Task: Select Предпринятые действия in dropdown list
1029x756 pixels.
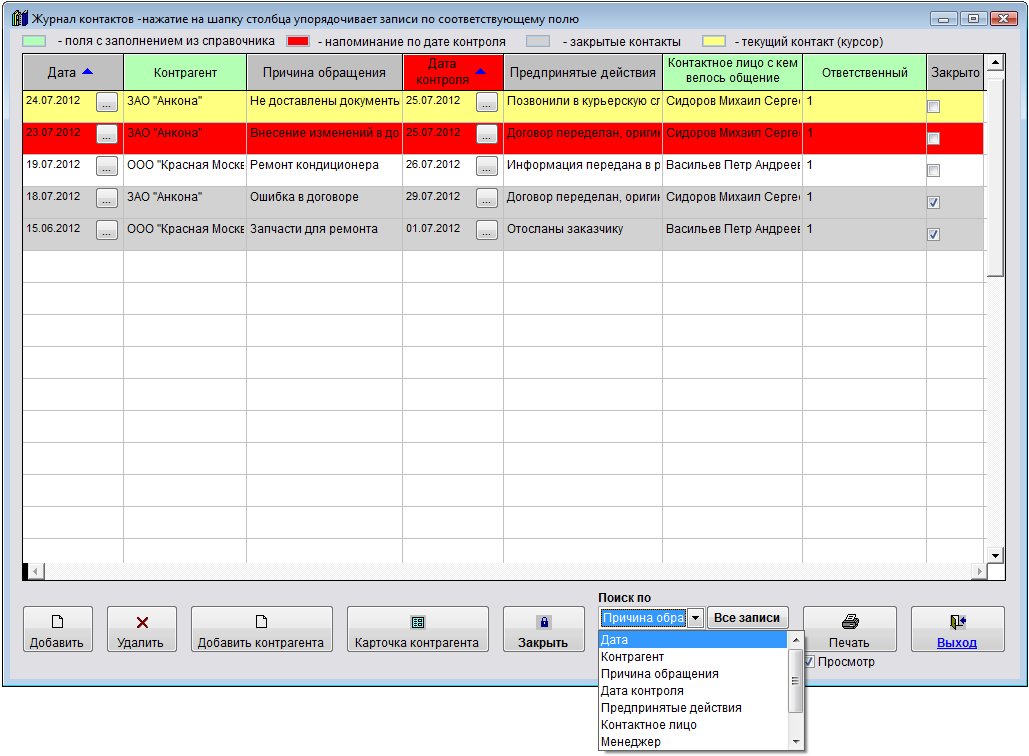Action: (692, 708)
